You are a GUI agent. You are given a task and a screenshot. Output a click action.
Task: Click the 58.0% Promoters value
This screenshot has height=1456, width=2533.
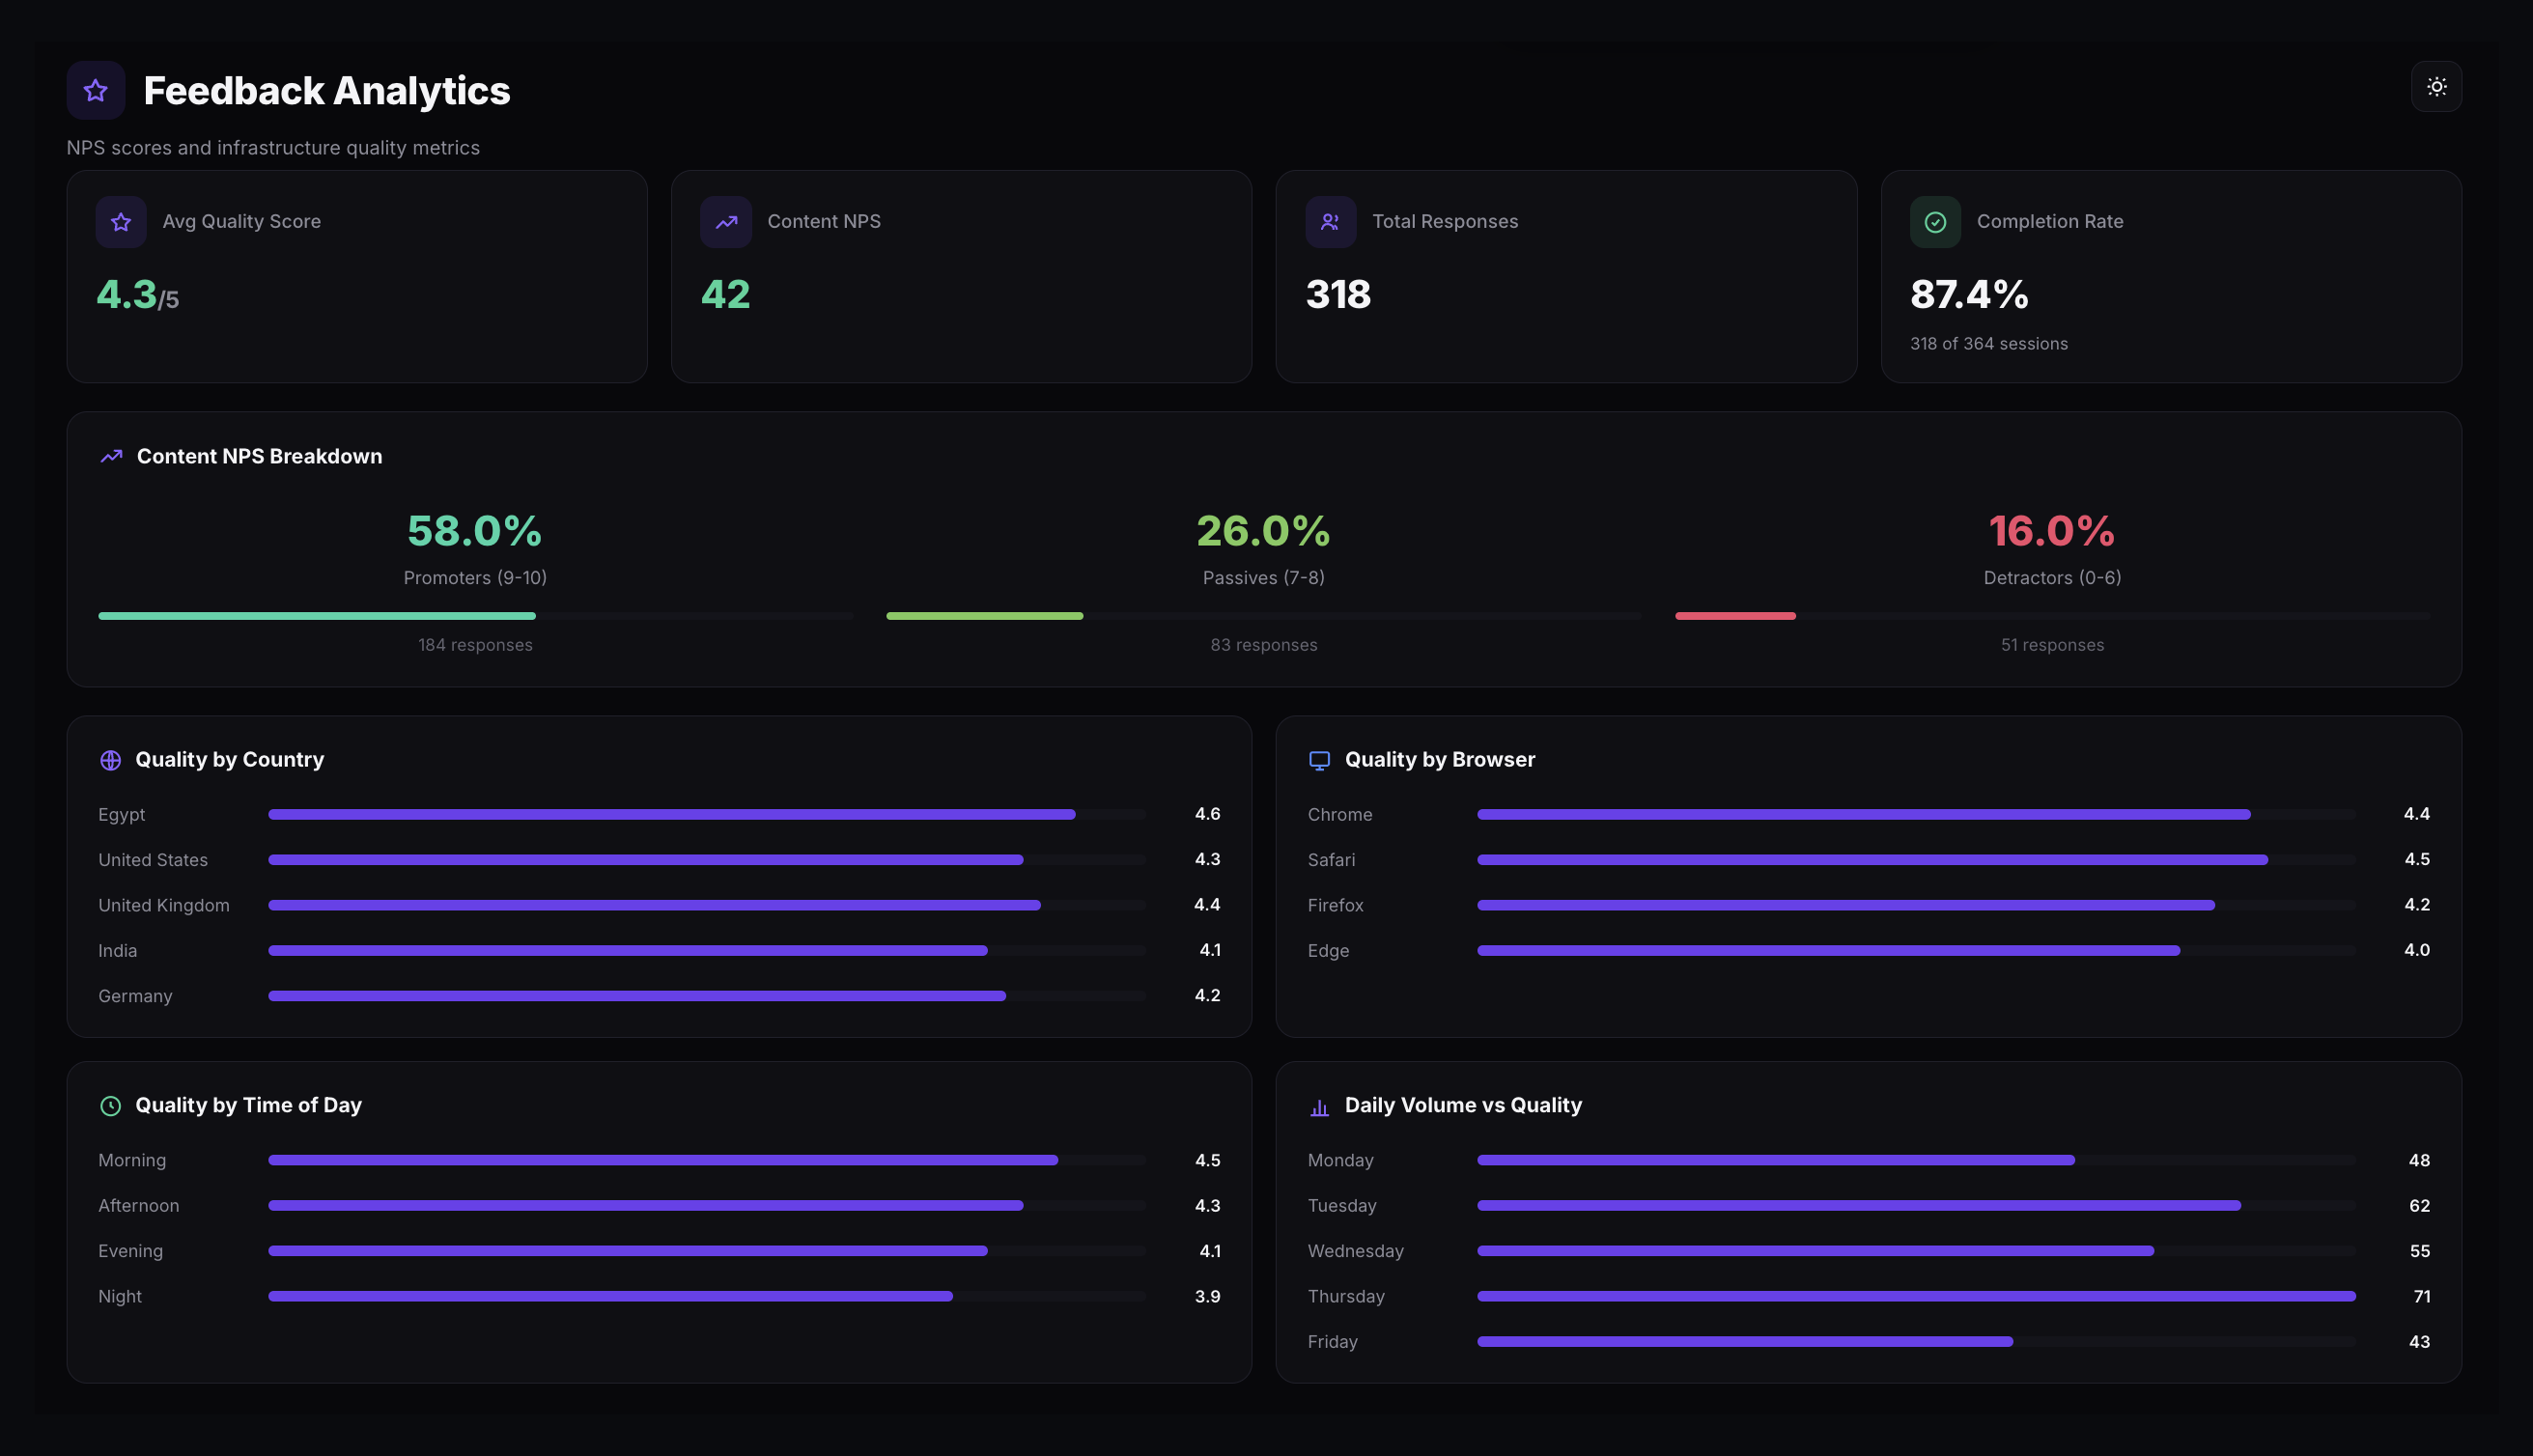click(x=475, y=531)
